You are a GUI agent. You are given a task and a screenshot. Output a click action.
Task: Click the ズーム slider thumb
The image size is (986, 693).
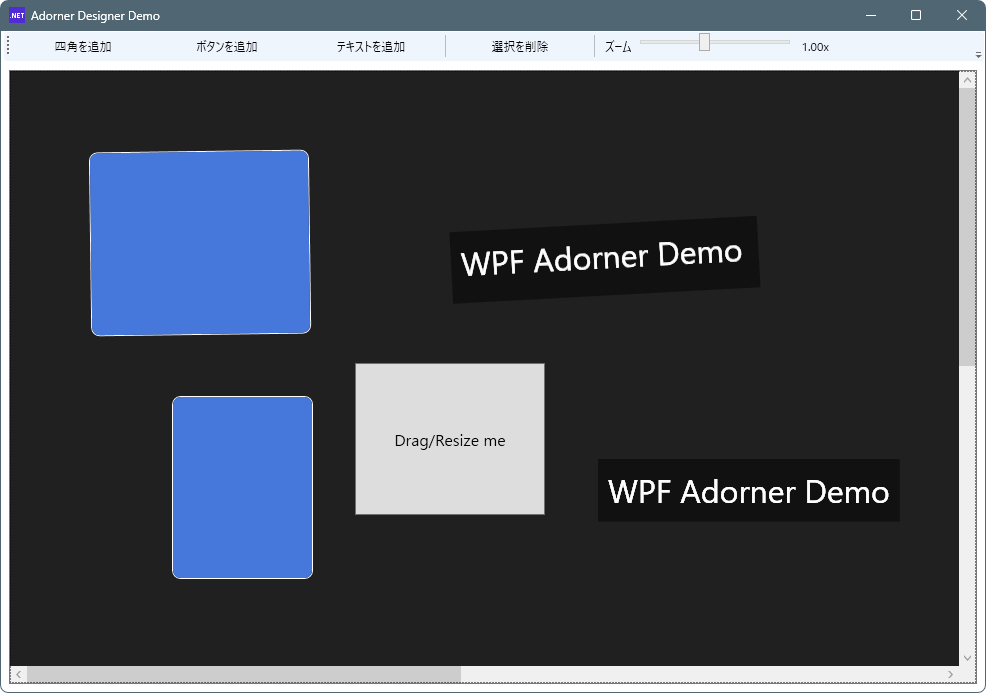pyautogui.click(x=704, y=42)
